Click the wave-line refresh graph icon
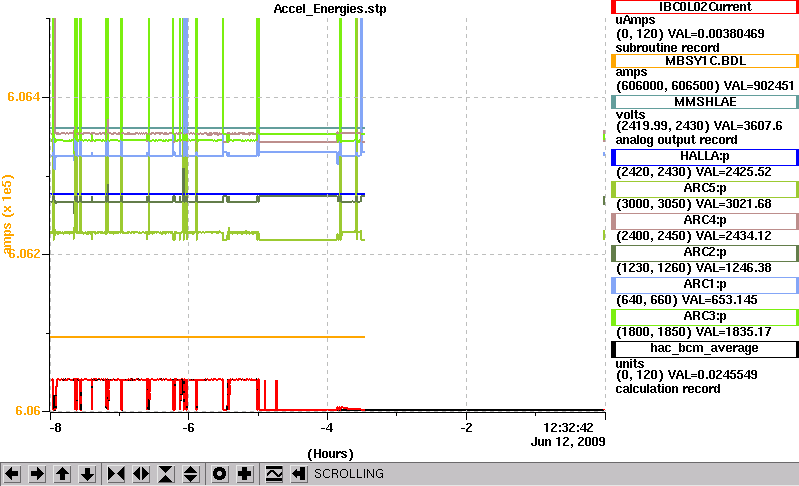 [274, 474]
